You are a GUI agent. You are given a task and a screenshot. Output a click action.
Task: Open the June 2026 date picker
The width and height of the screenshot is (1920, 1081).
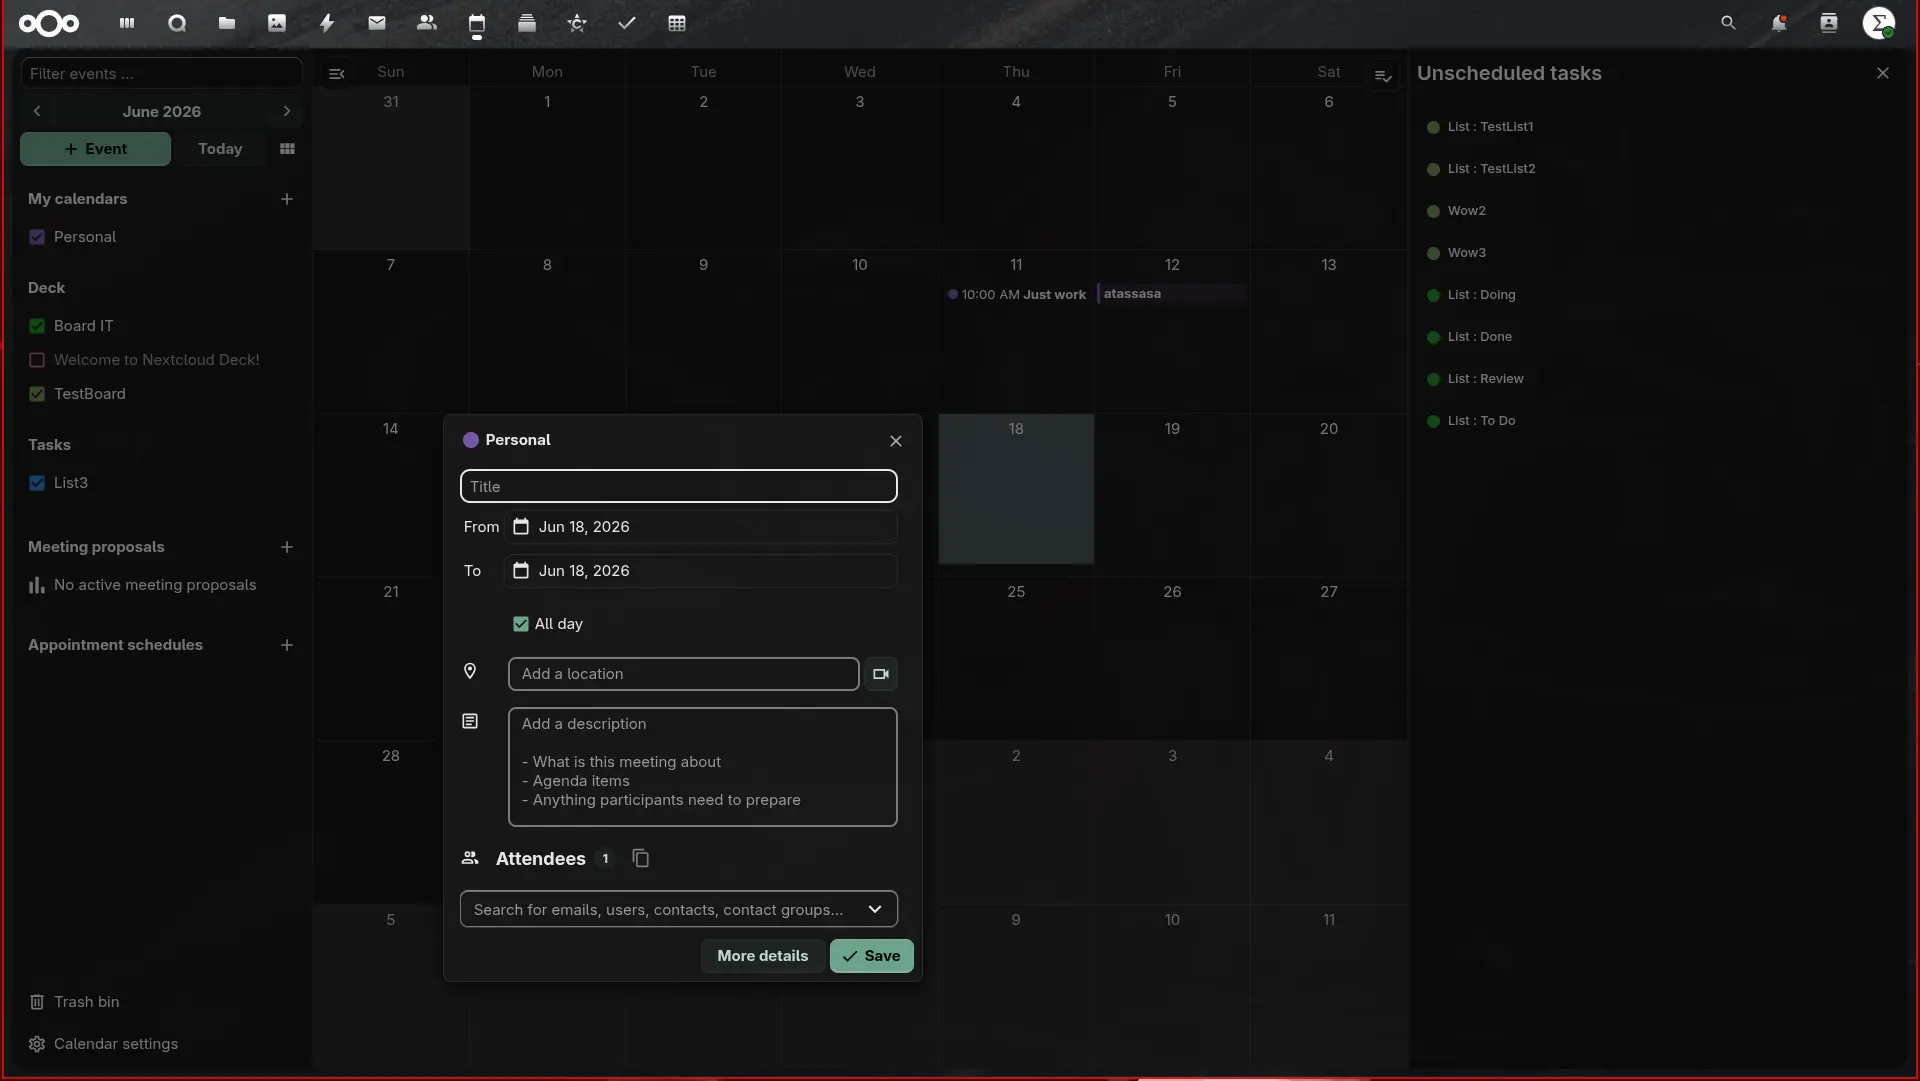click(162, 111)
